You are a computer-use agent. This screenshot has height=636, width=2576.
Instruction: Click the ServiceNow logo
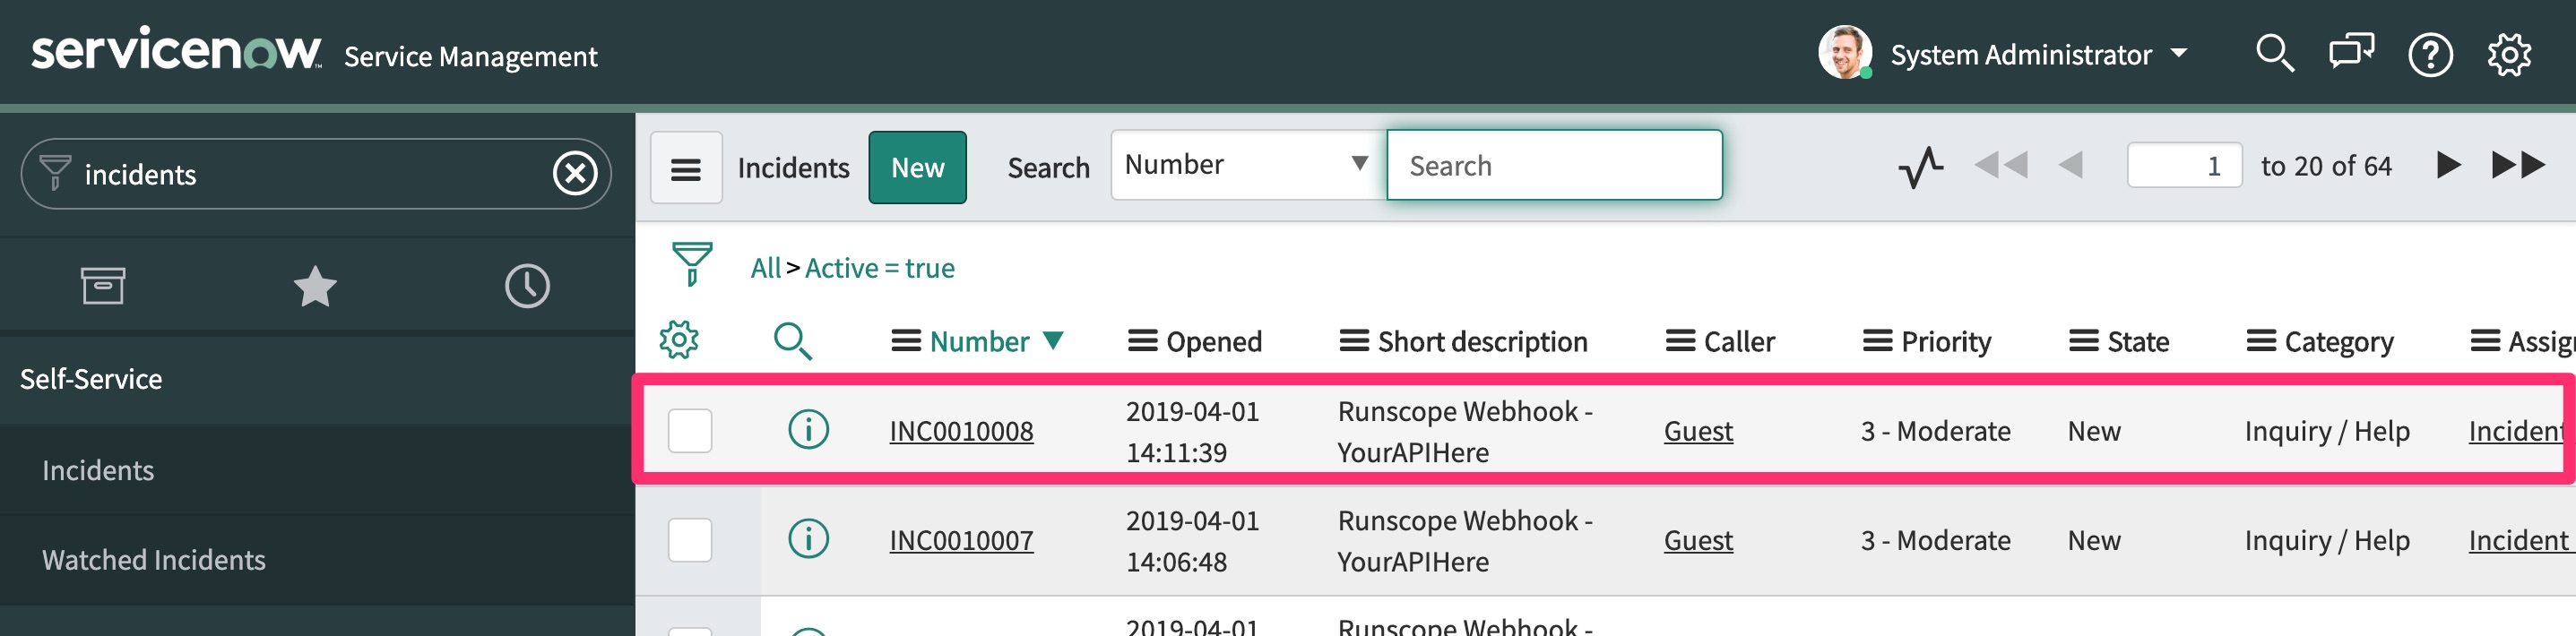click(176, 50)
